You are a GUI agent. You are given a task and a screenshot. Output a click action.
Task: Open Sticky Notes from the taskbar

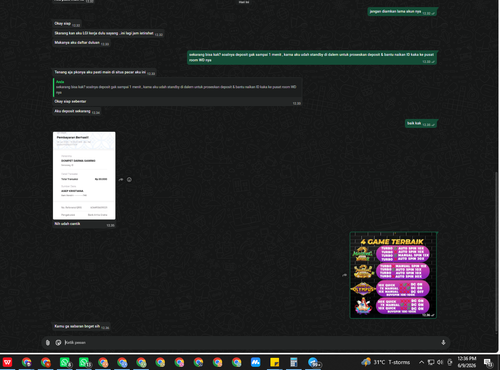(x=275, y=362)
